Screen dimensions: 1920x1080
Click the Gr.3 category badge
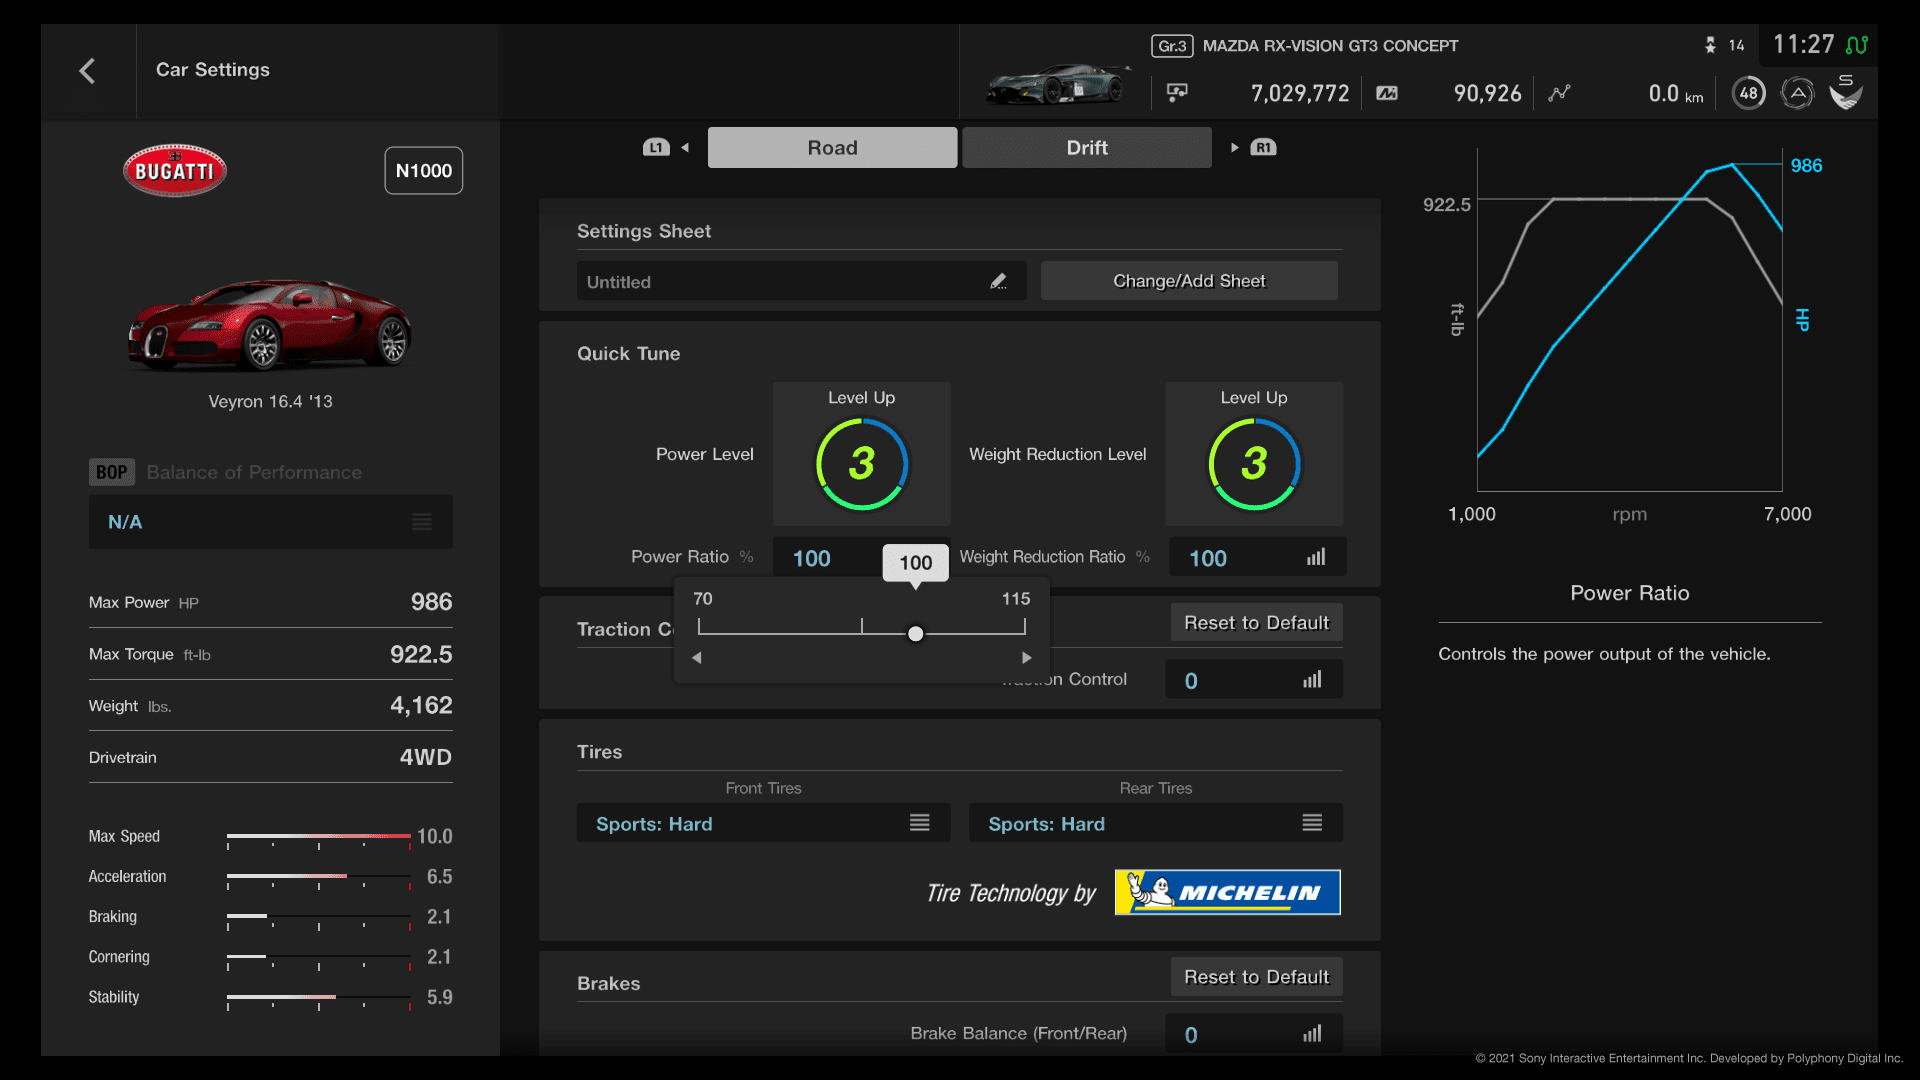pos(1172,46)
